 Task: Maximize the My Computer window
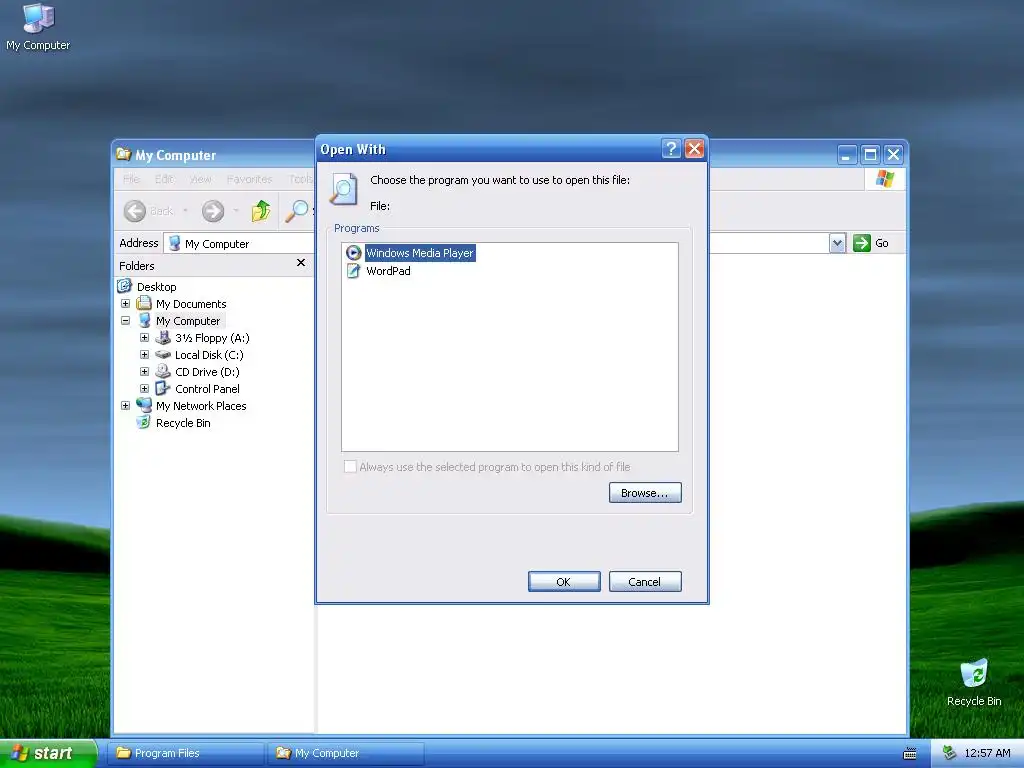(x=870, y=155)
